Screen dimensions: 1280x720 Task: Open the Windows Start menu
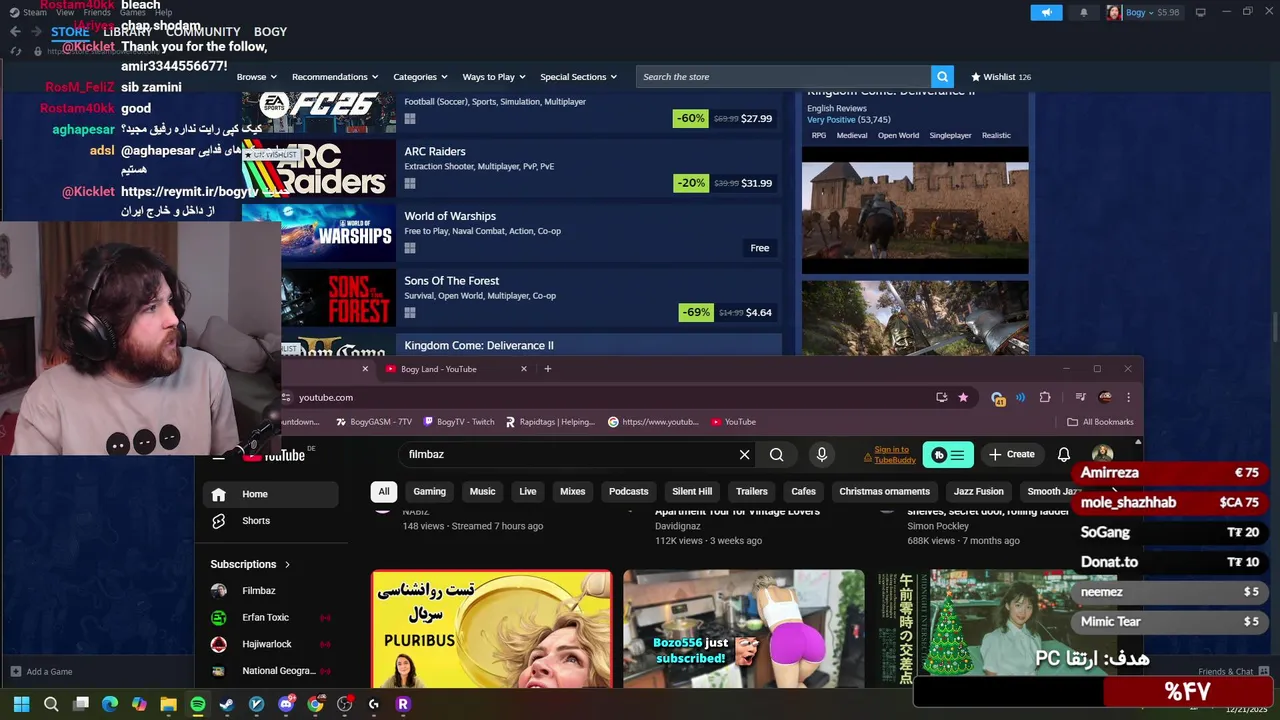tap(21, 704)
